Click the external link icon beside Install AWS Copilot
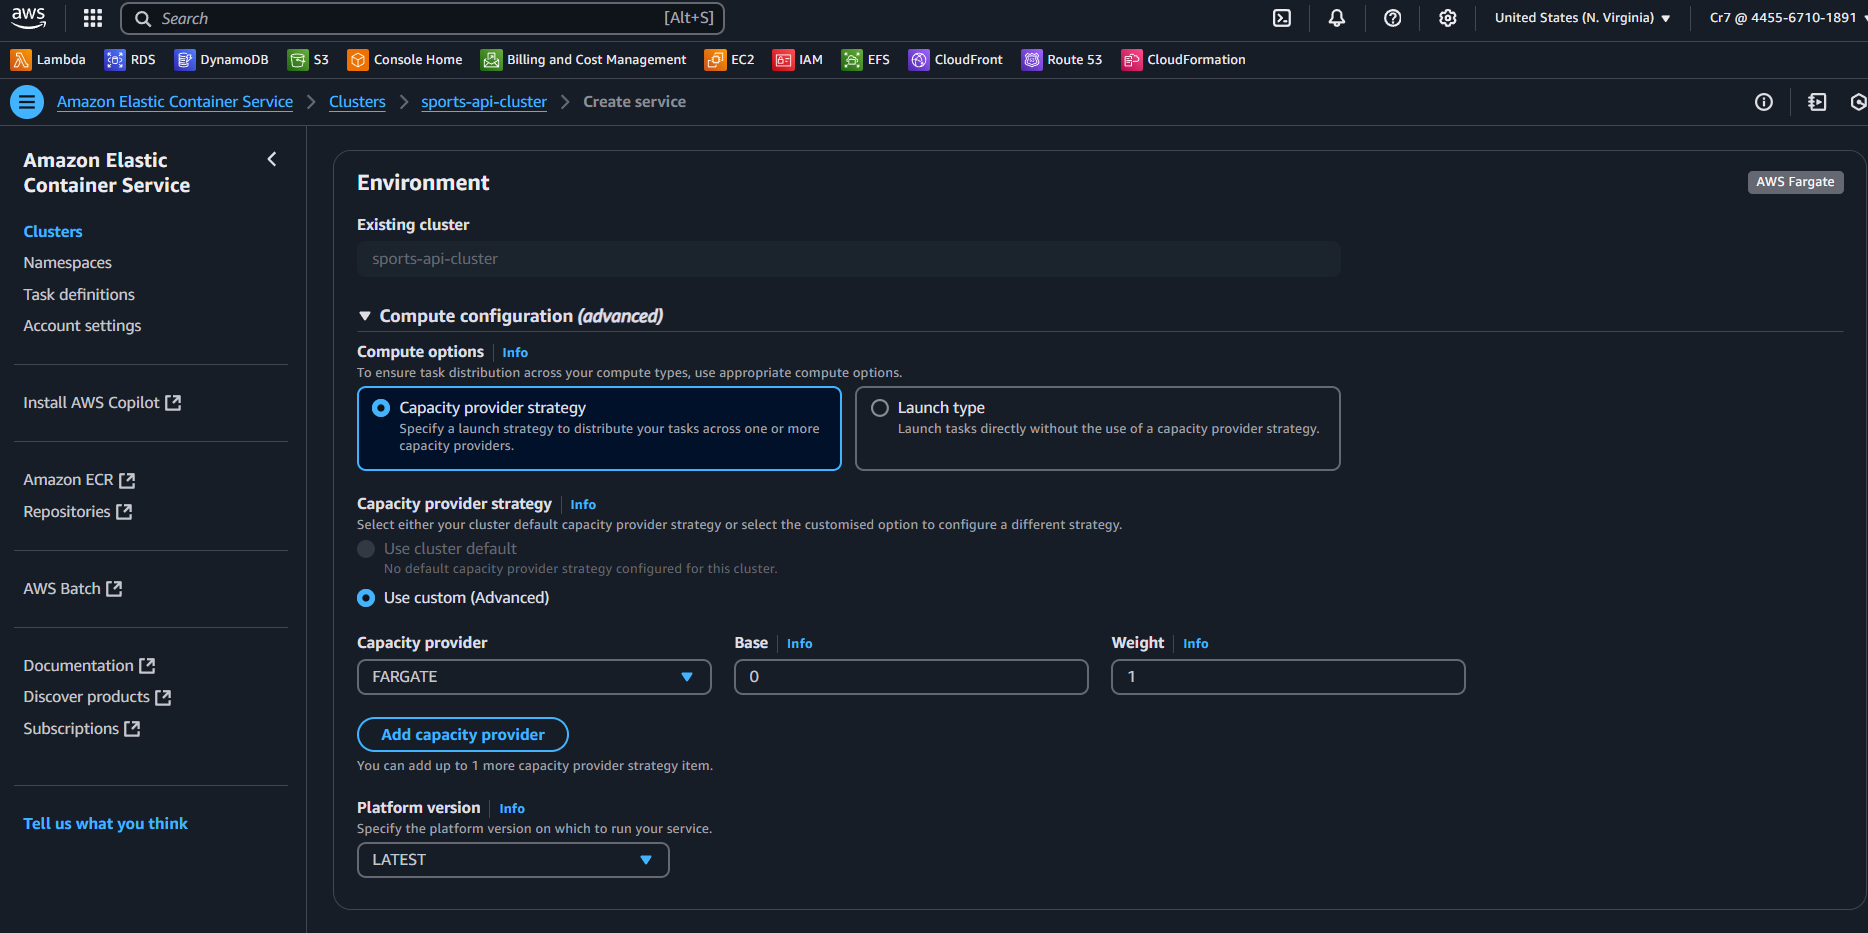Screen dimensions: 1868x933 [173, 402]
